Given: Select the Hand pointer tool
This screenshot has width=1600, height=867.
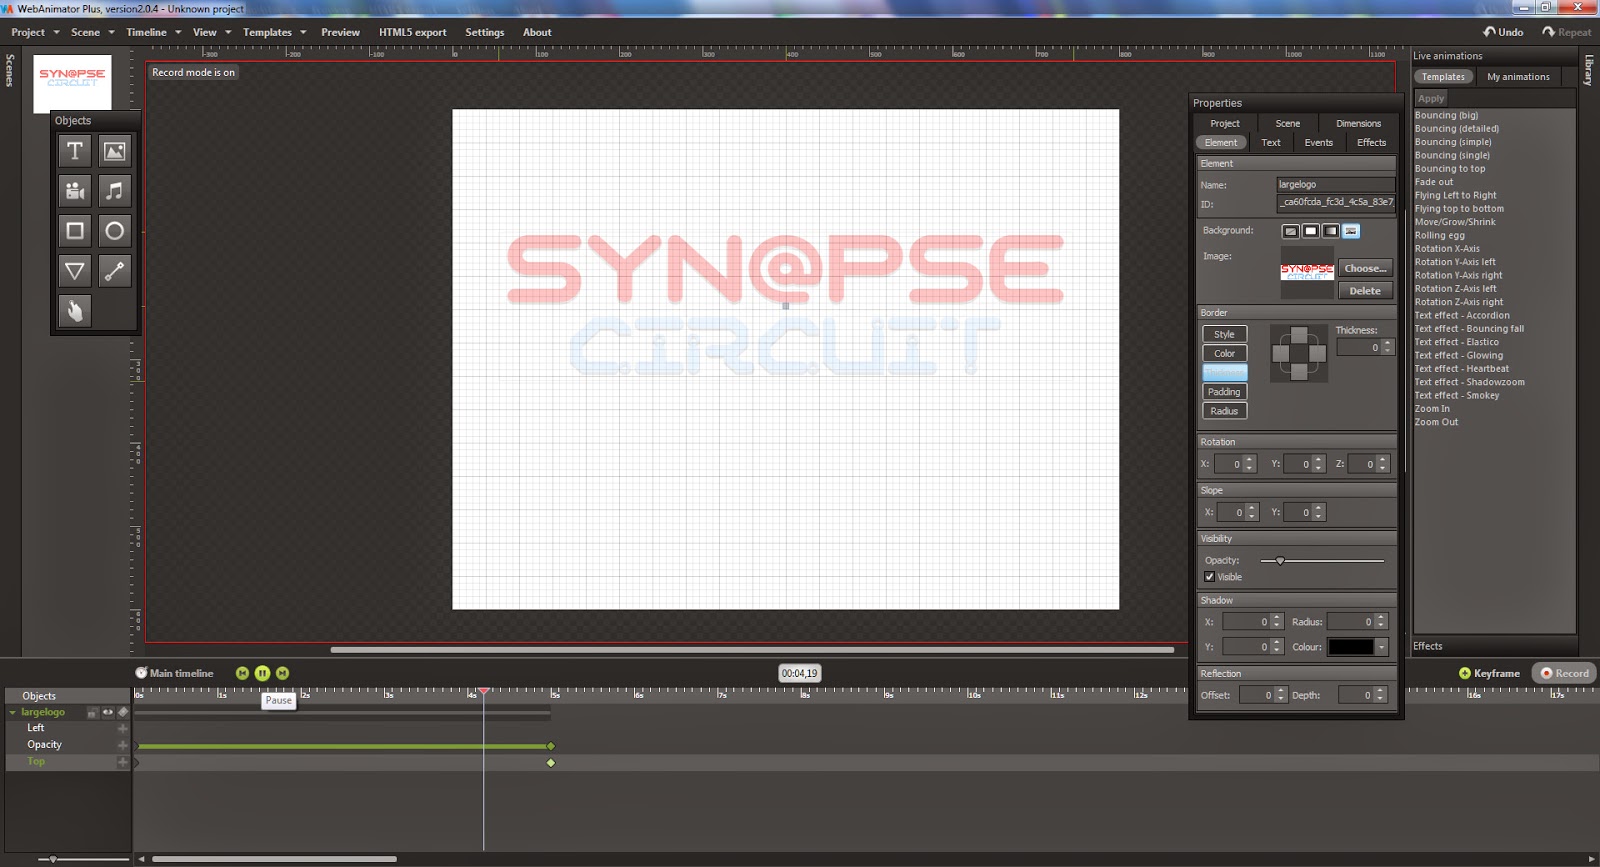Looking at the screenshot, I should point(75,311).
